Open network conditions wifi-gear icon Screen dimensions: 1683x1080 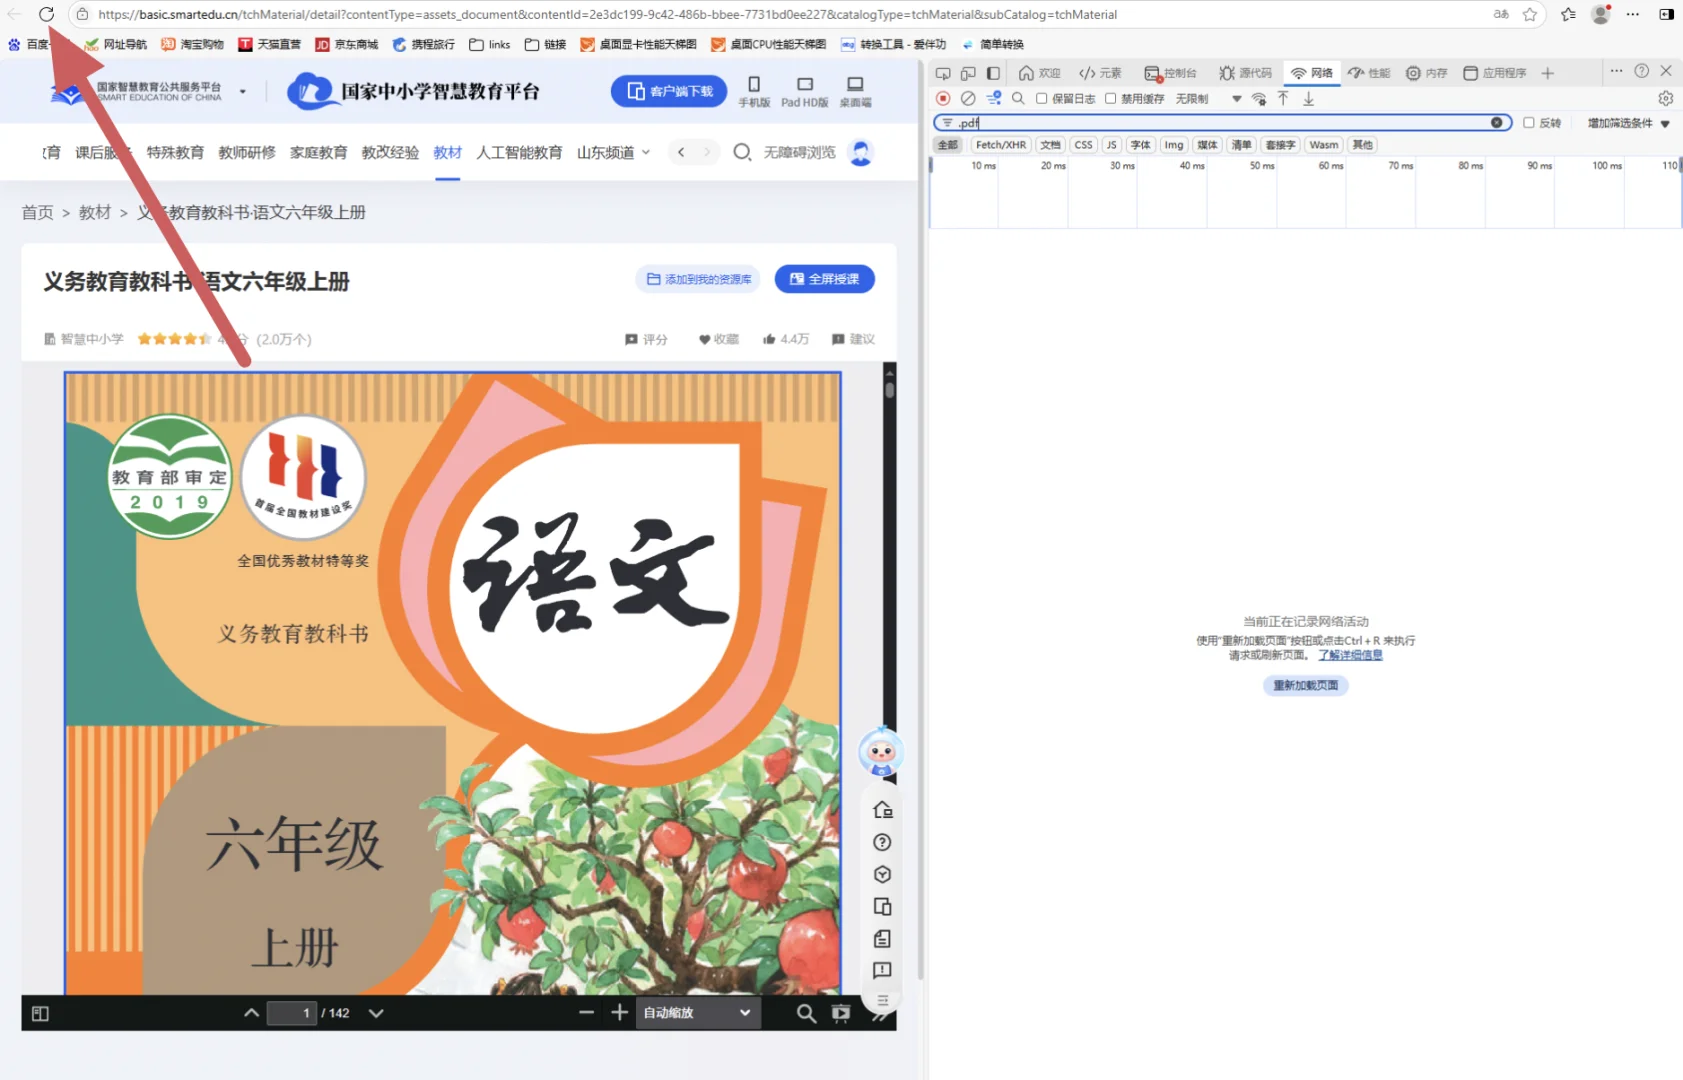pos(1259,98)
